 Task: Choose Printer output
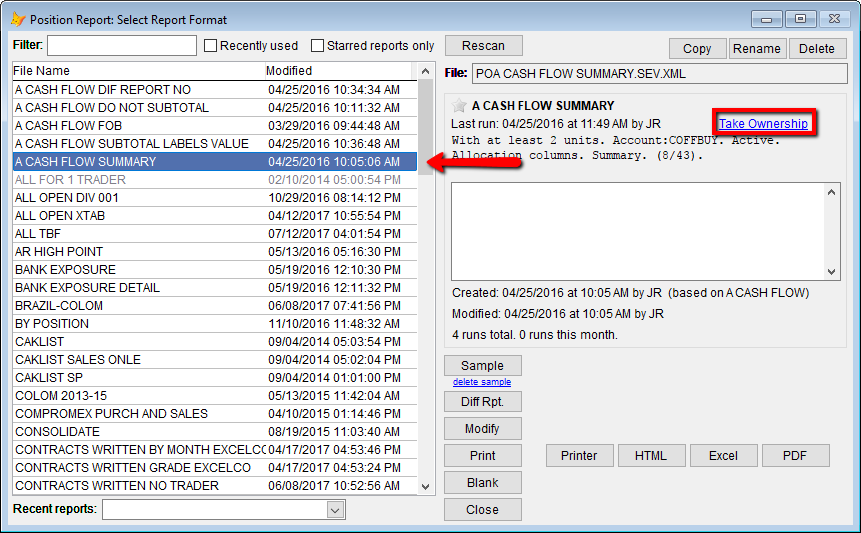tap(579, 456)
